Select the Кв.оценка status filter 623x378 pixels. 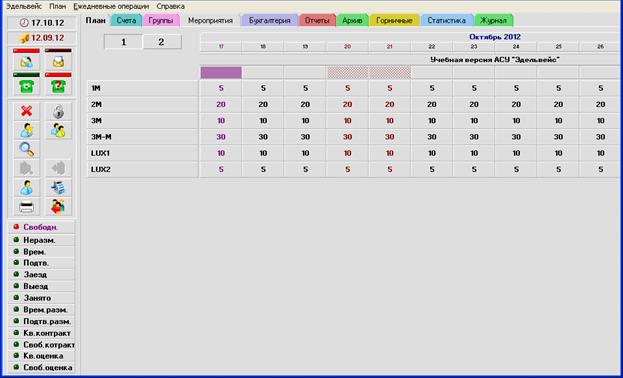point(41,356)
